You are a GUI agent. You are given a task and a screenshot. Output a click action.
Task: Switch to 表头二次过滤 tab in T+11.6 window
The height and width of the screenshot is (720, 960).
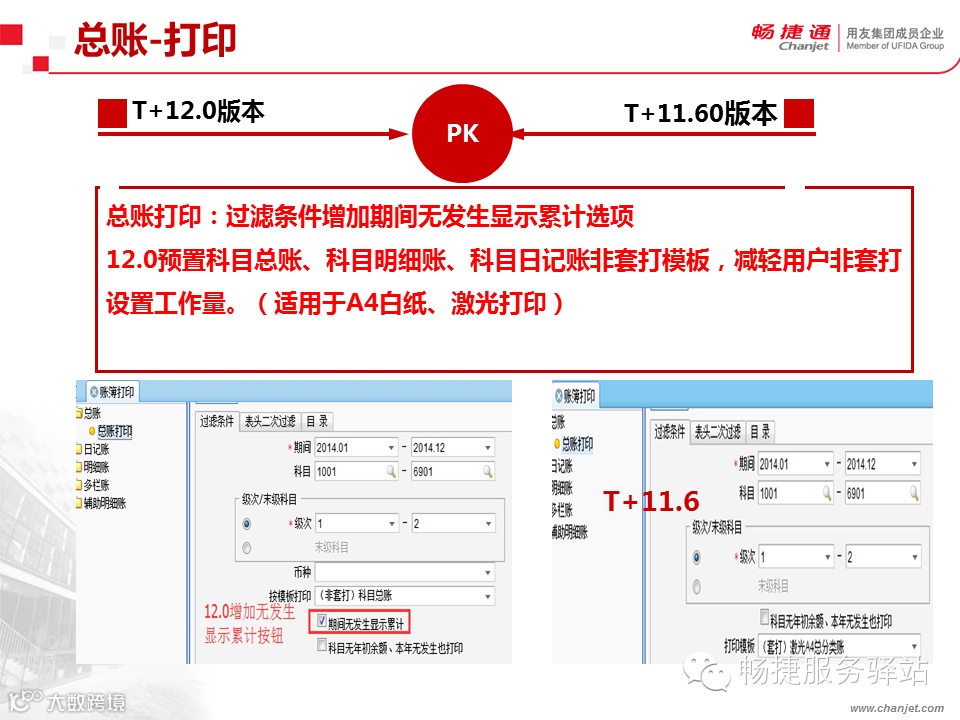click(718, 432)
